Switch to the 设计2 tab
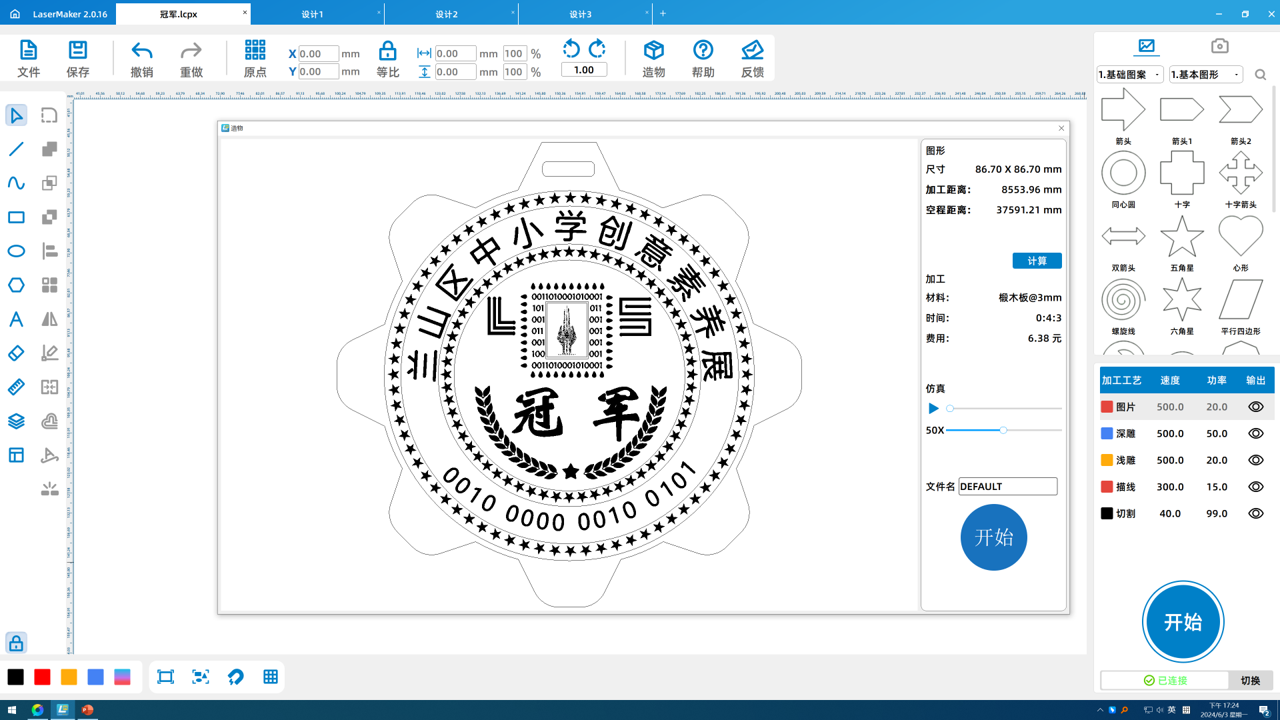 447,14
